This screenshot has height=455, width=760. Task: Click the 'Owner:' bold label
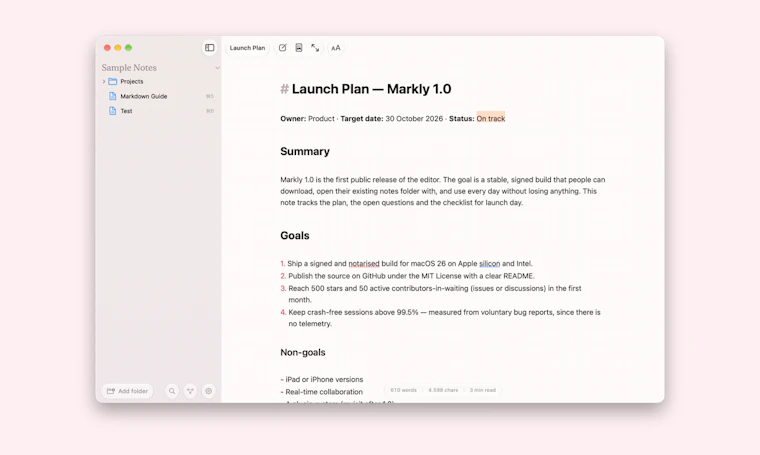point(293,118)
